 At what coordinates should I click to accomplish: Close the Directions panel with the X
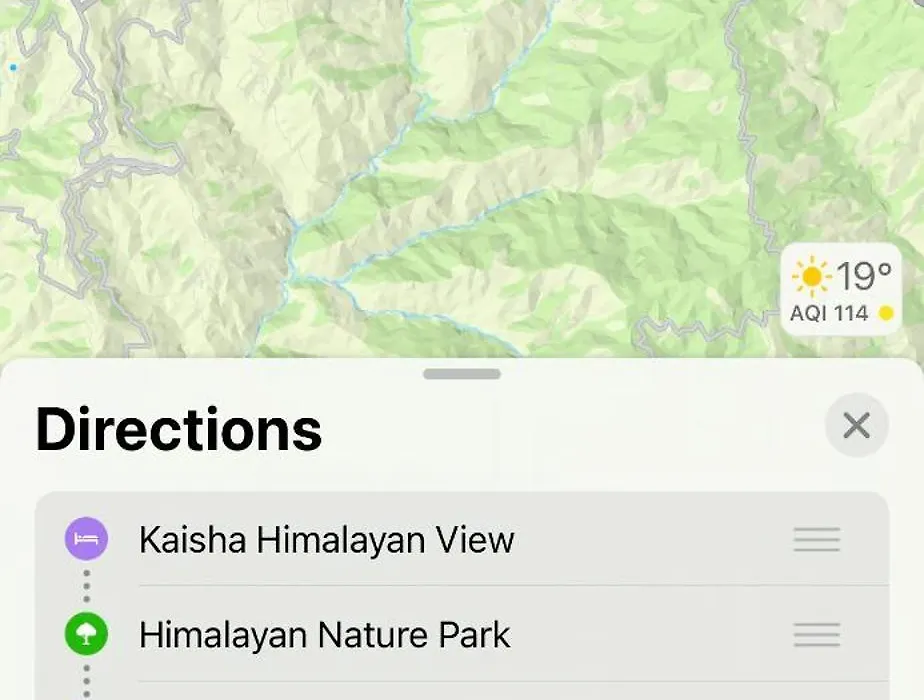point(856,425)
